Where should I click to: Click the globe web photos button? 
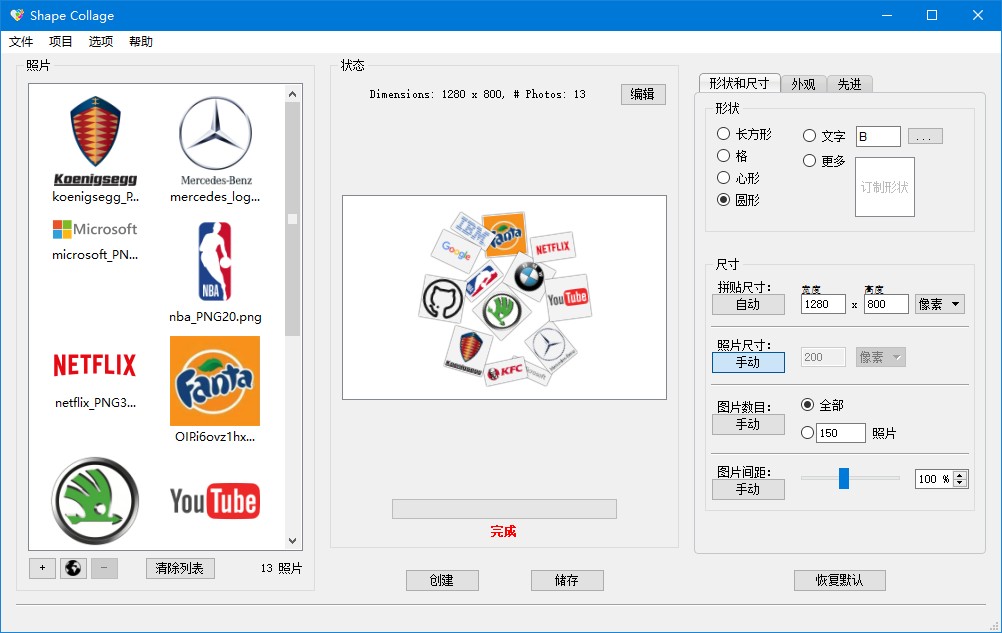coord(73,568)
